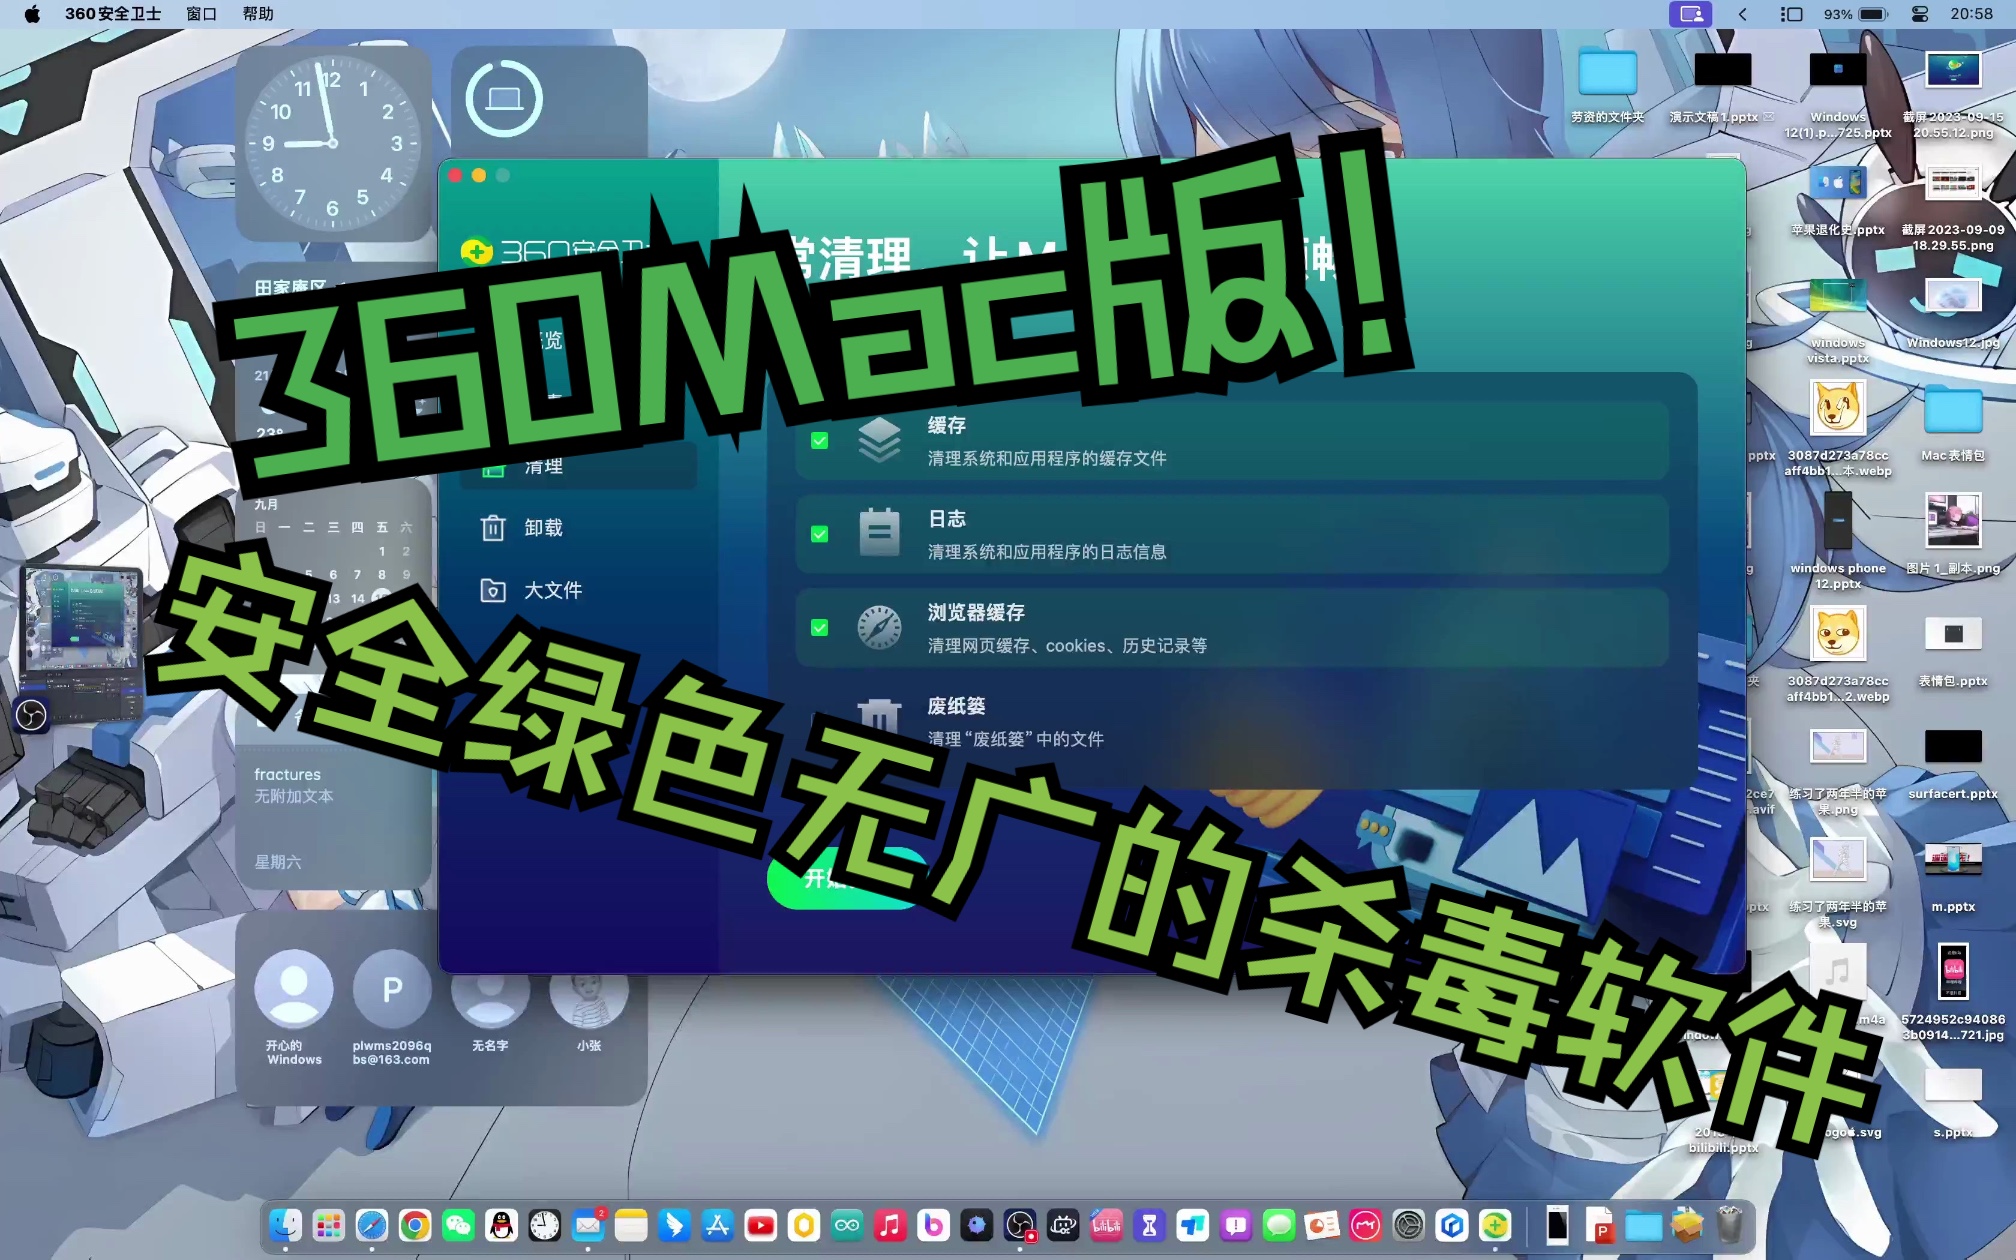Viewport: 2016px width, 1260px height.
Task: Open the Arduino IDE icon in the Dock
Action: [x=847, y=1225]
